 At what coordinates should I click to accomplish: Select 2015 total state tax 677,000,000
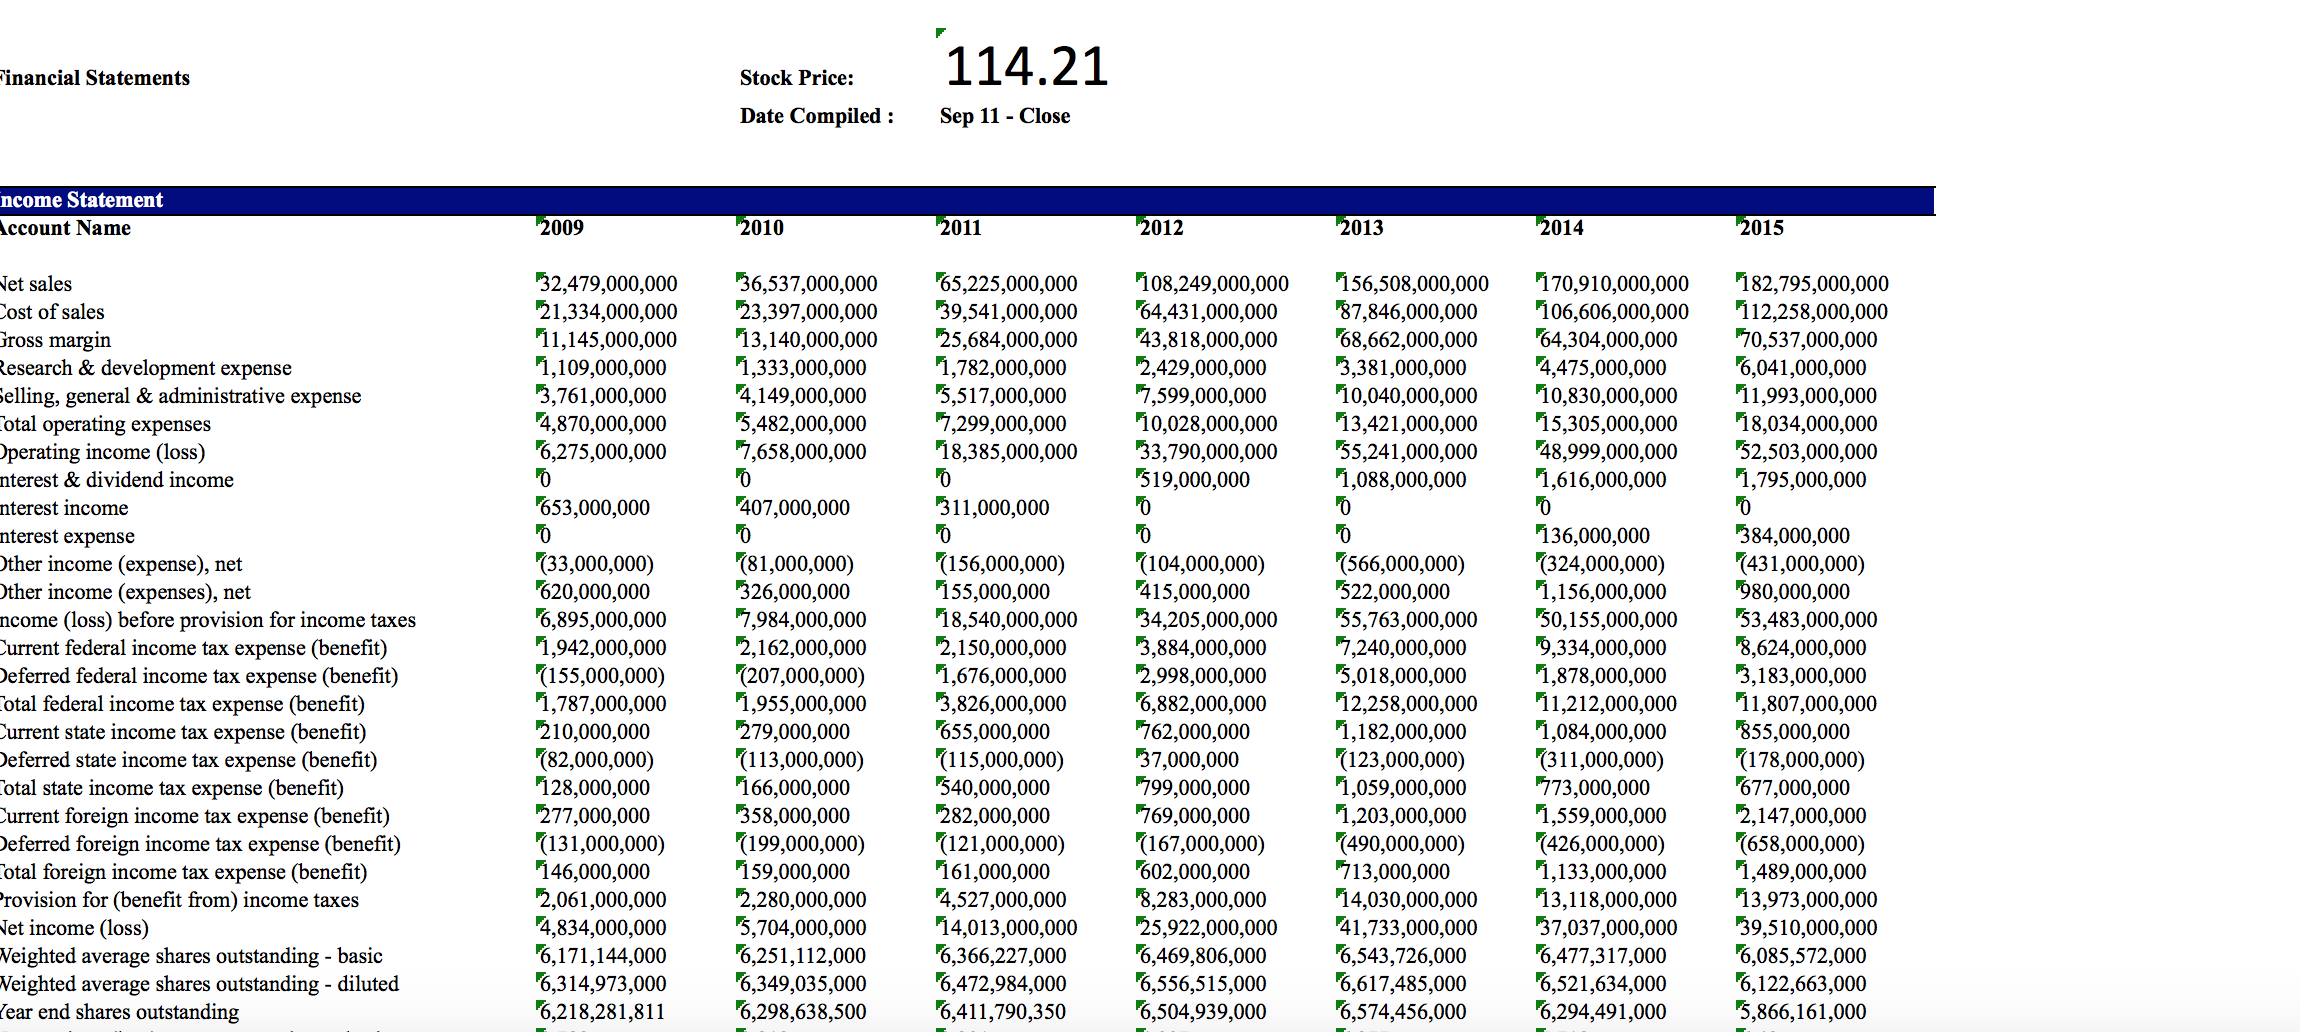pos(1795,788)
